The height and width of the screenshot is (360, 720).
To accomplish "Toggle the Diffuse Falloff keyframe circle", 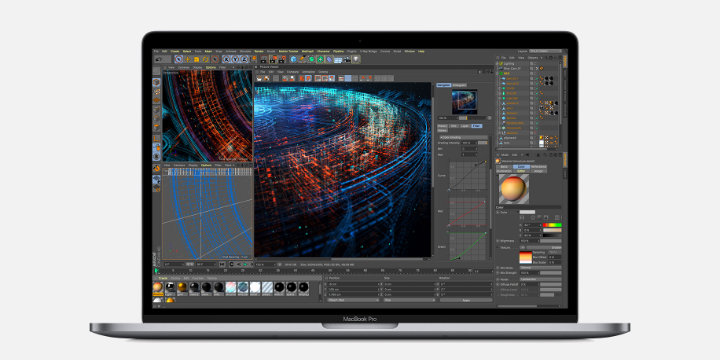I will [497, 284].
